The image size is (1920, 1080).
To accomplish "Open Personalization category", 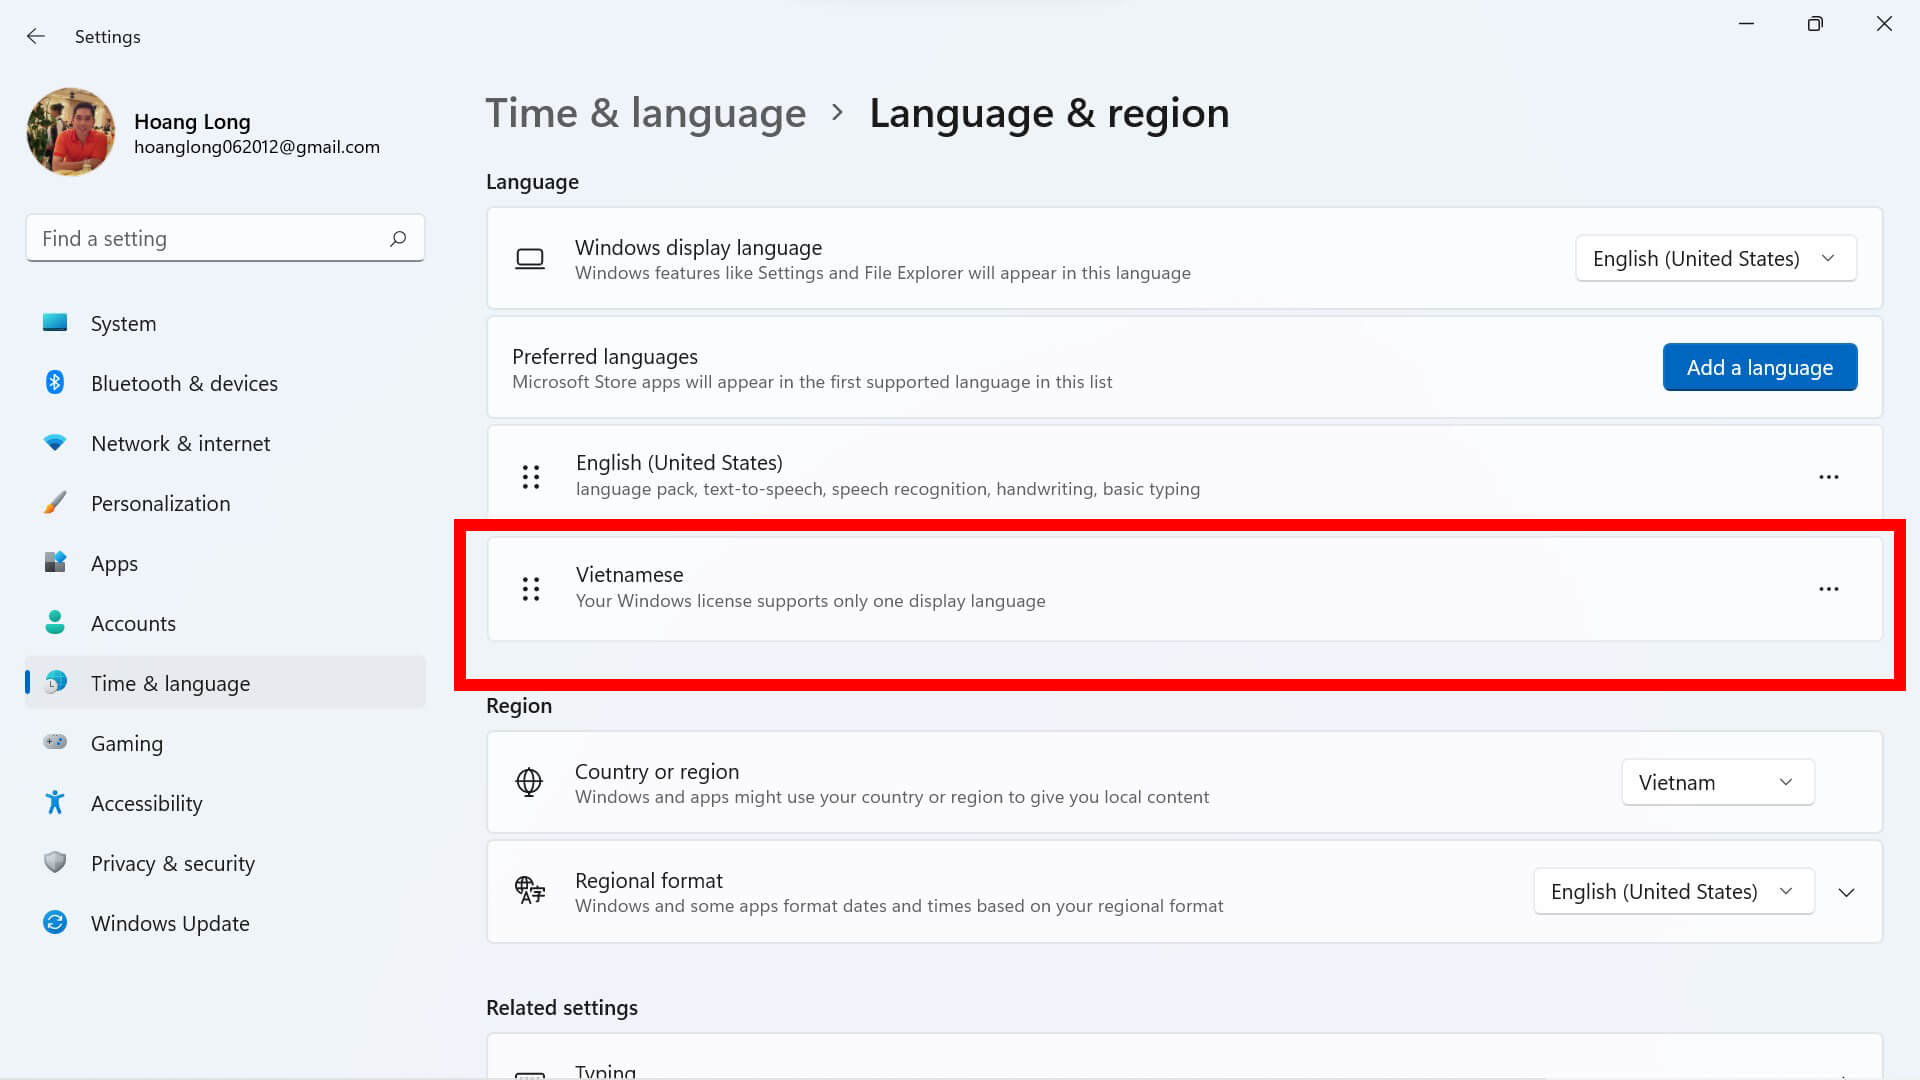I will (x=225, y=503).
